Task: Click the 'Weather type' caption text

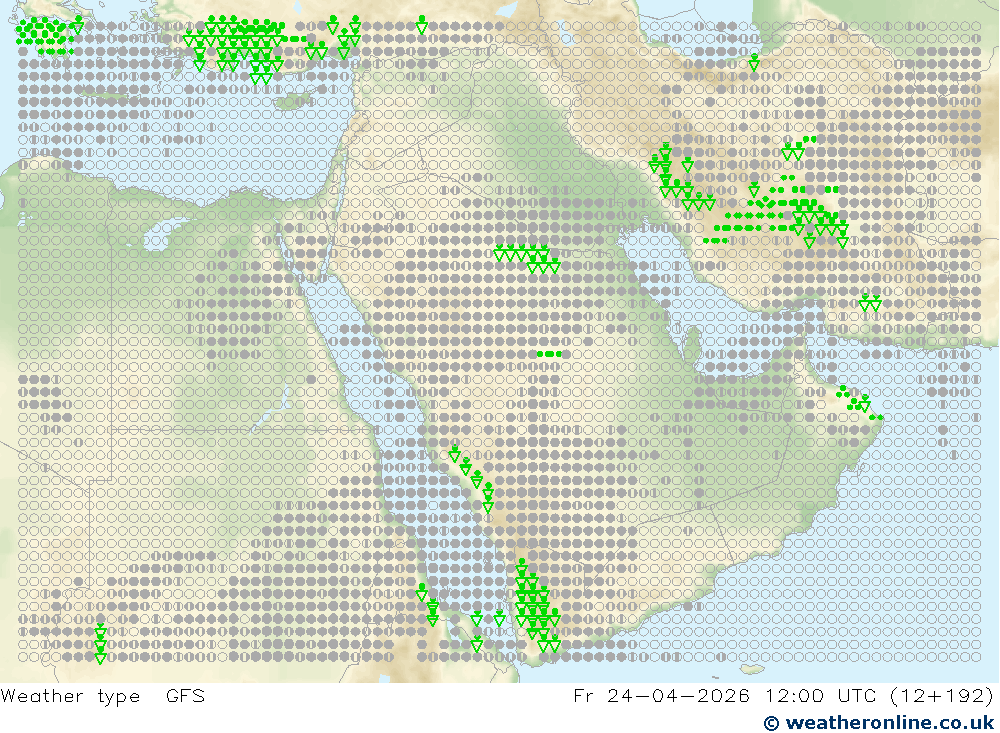Action: click(70, 696)
